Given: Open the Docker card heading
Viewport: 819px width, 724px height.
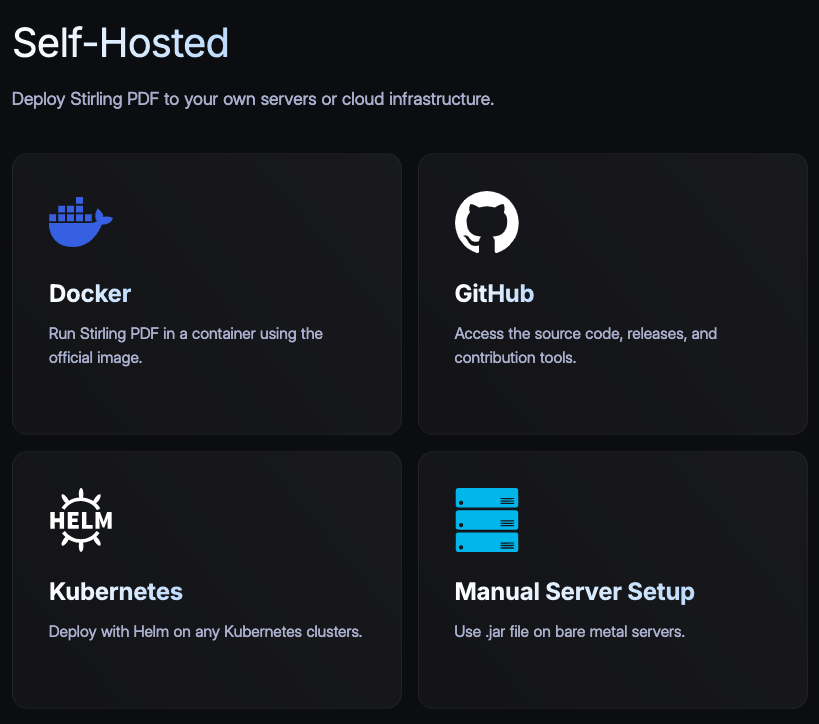Looking at the screenshot, I should (90, 294).
